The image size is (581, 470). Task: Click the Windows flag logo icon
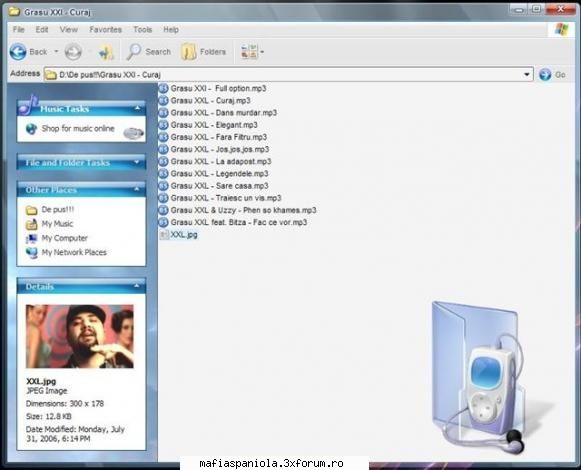pos(561,30)
